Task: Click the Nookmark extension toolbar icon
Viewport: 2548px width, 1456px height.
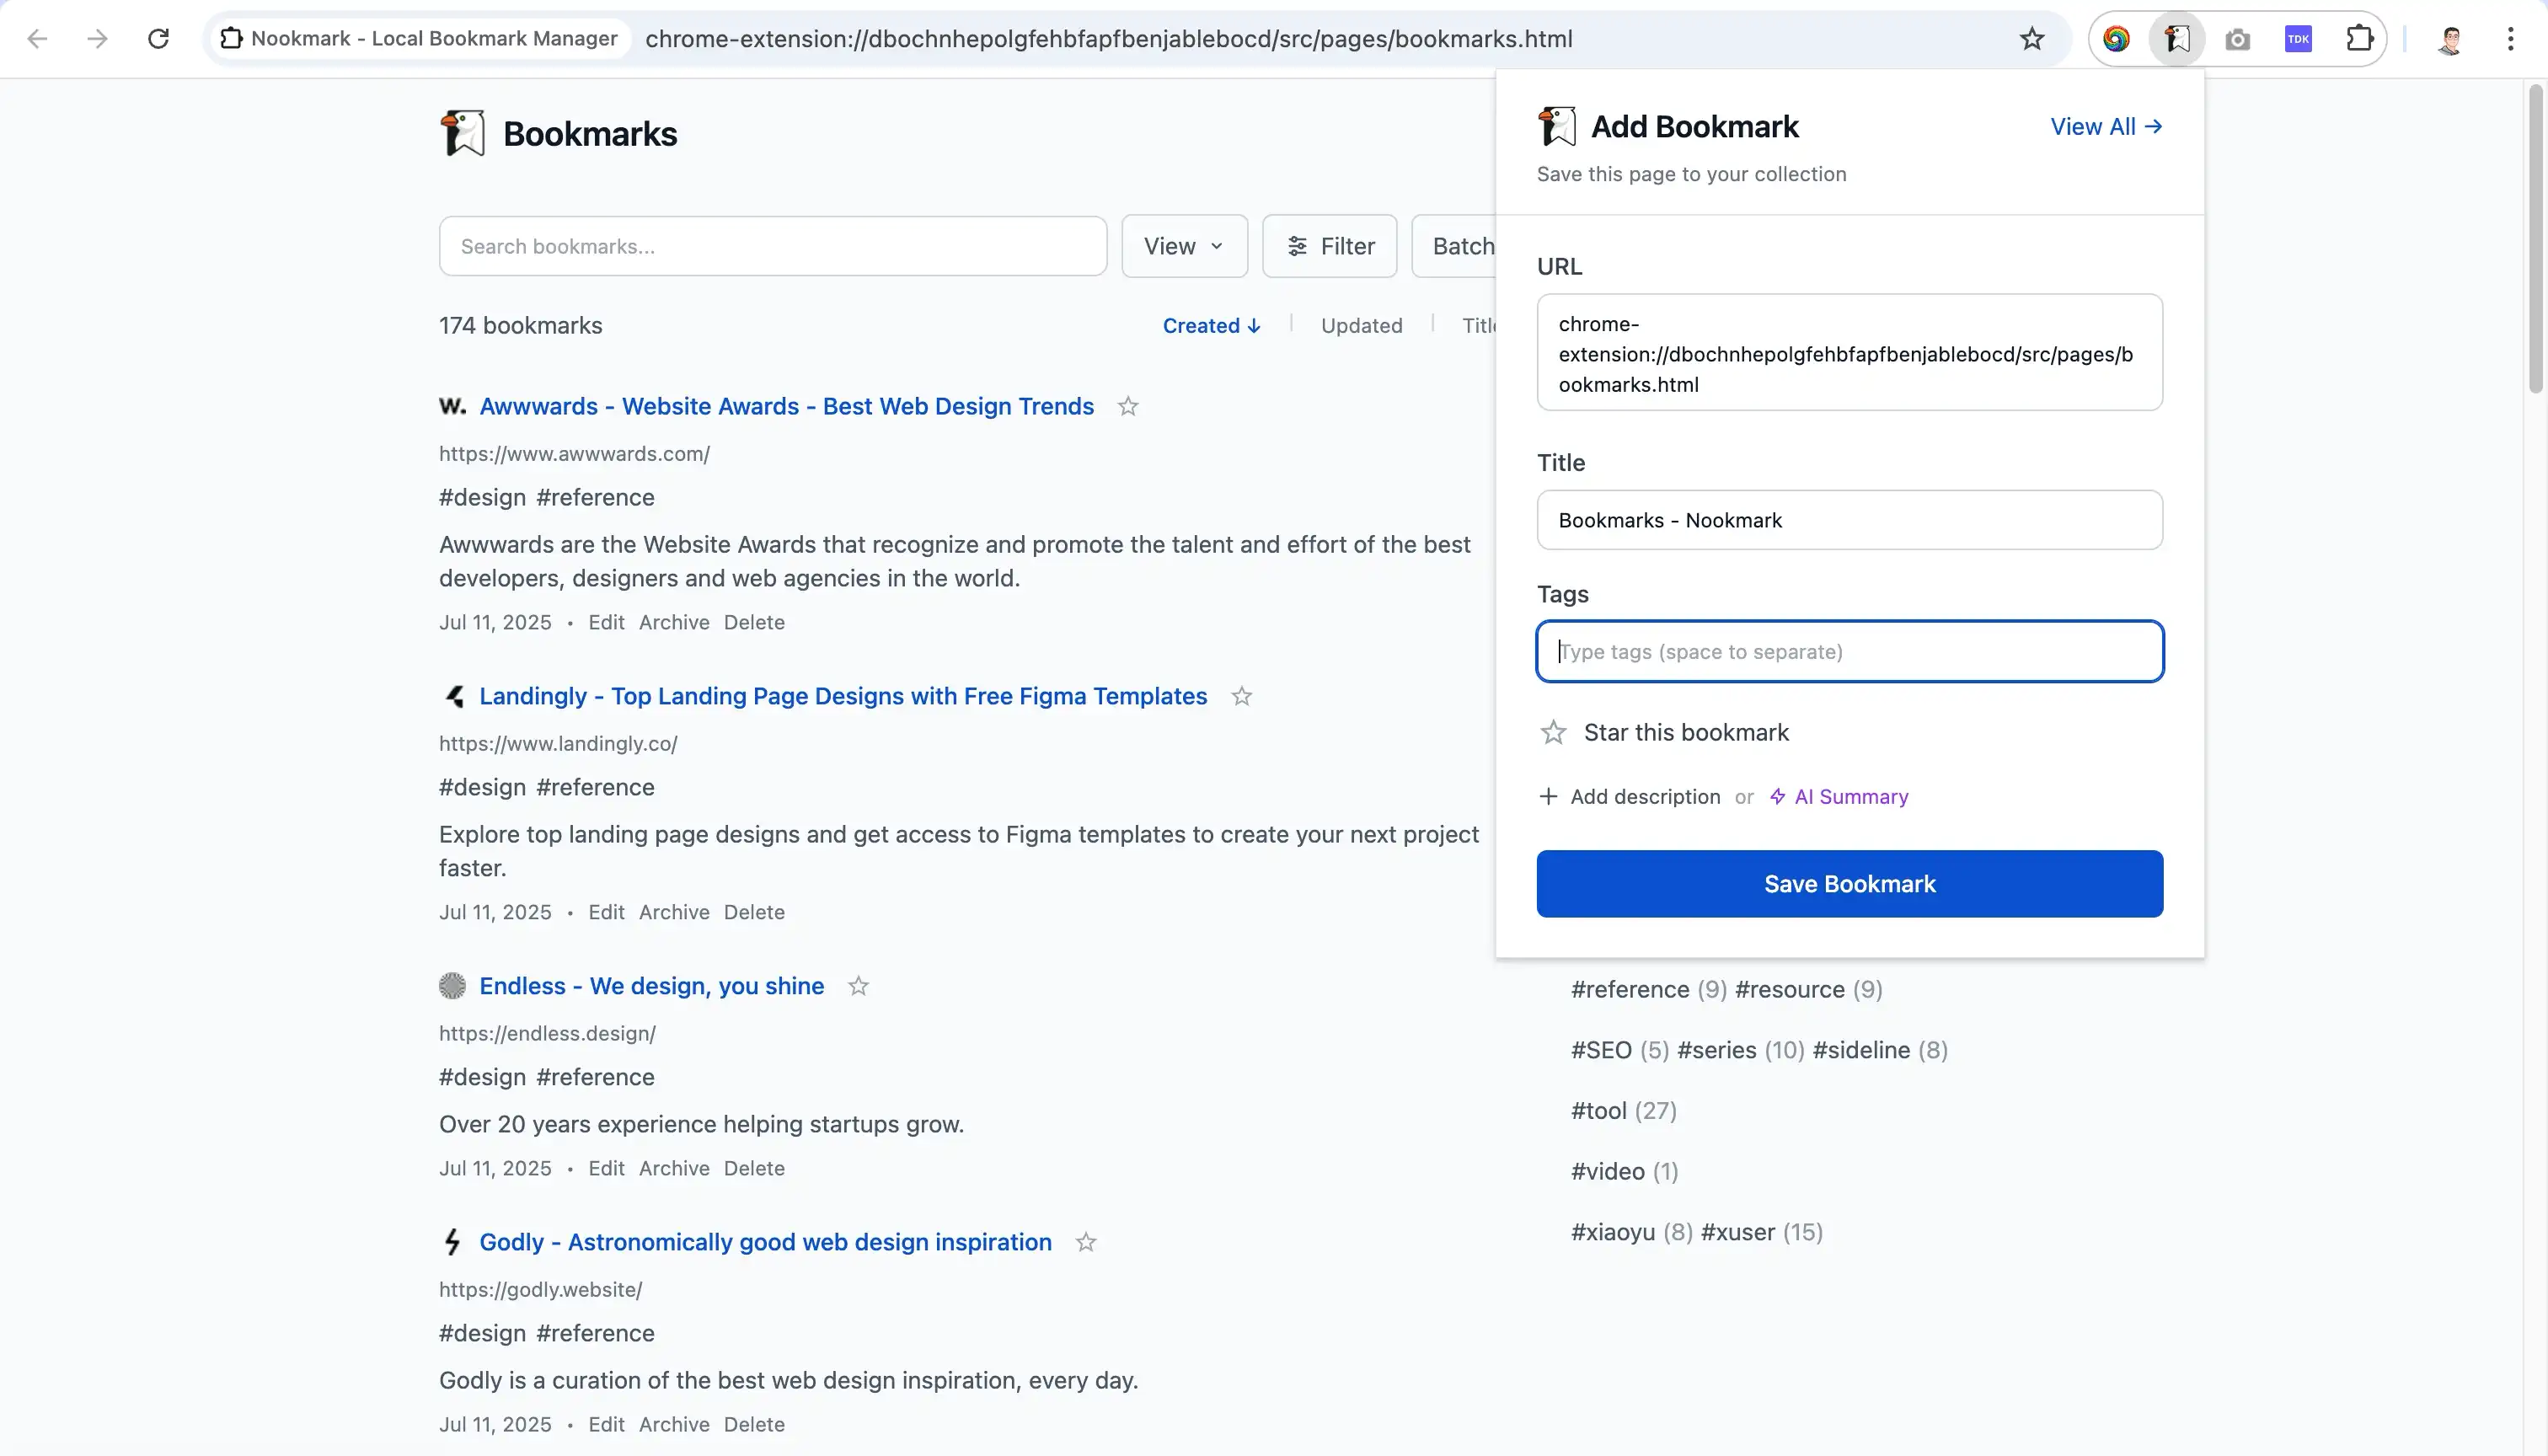Action: tap(2177, 39)
